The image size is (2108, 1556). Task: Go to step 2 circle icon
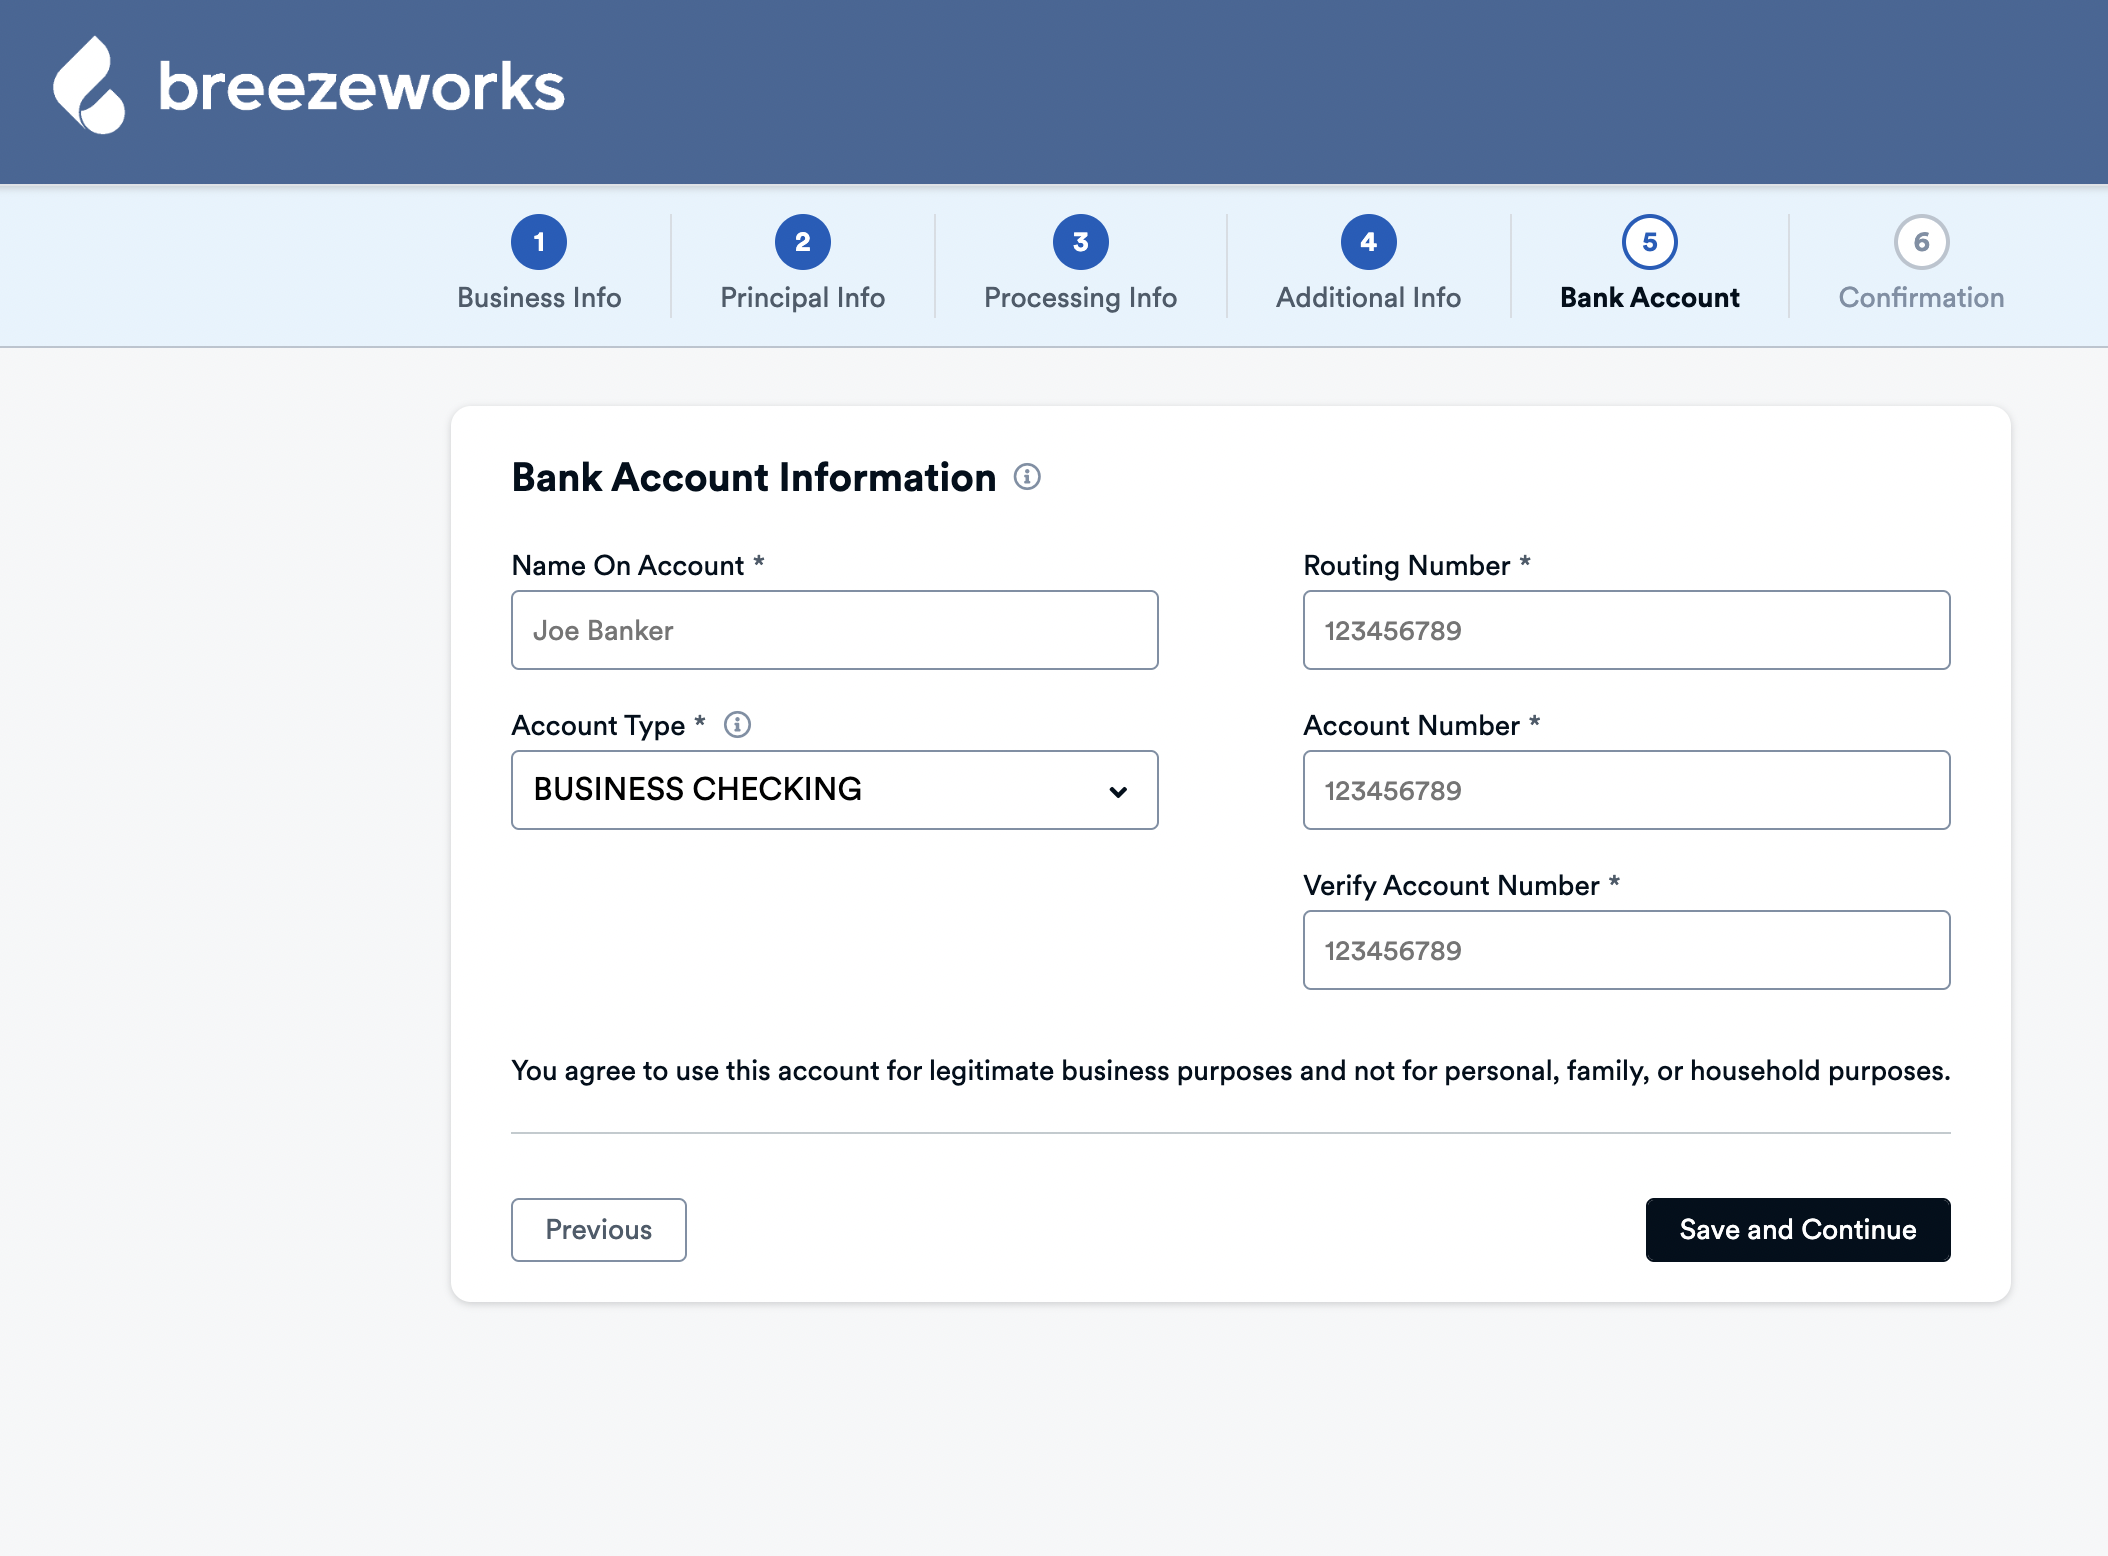(x=803, y=242)
